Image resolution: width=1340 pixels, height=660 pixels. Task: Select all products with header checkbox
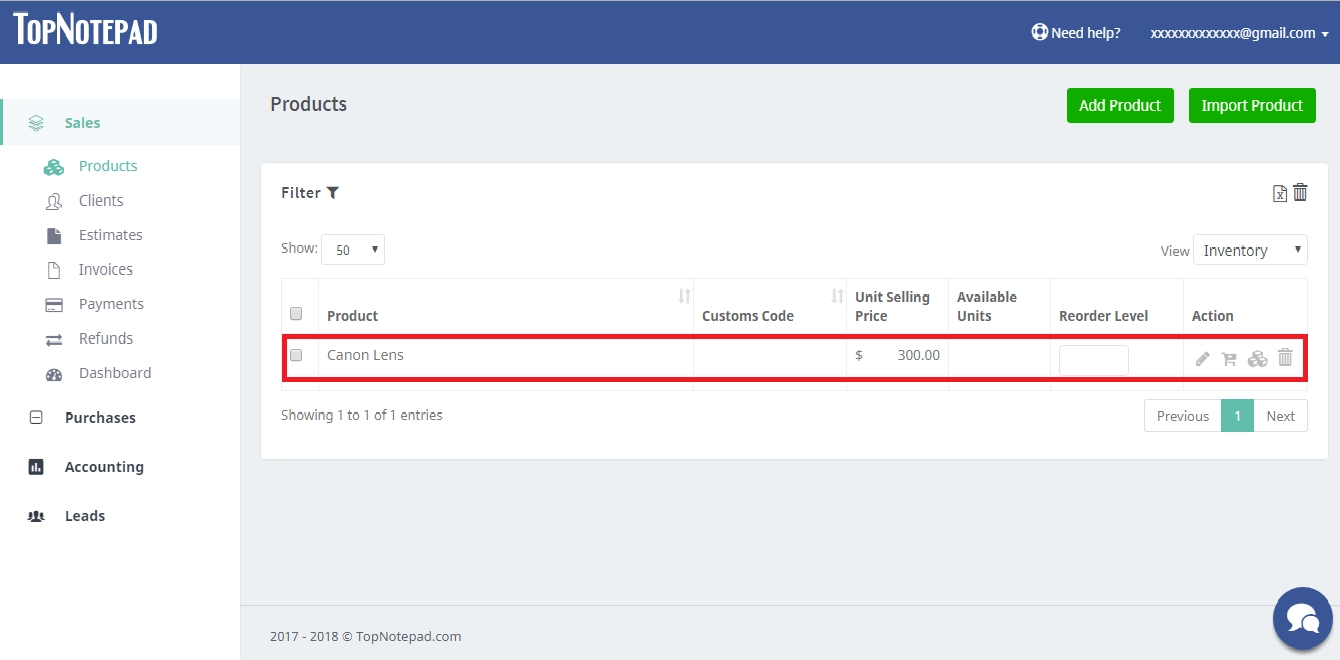296,314
